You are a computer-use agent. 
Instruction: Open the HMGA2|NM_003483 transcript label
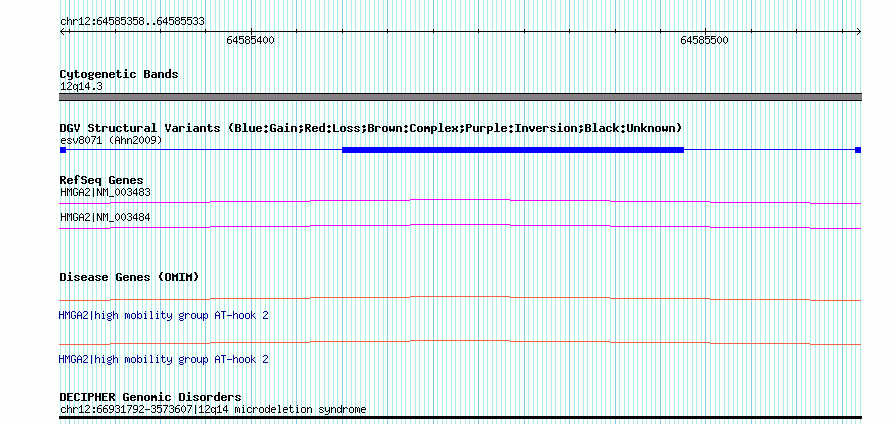106,192
